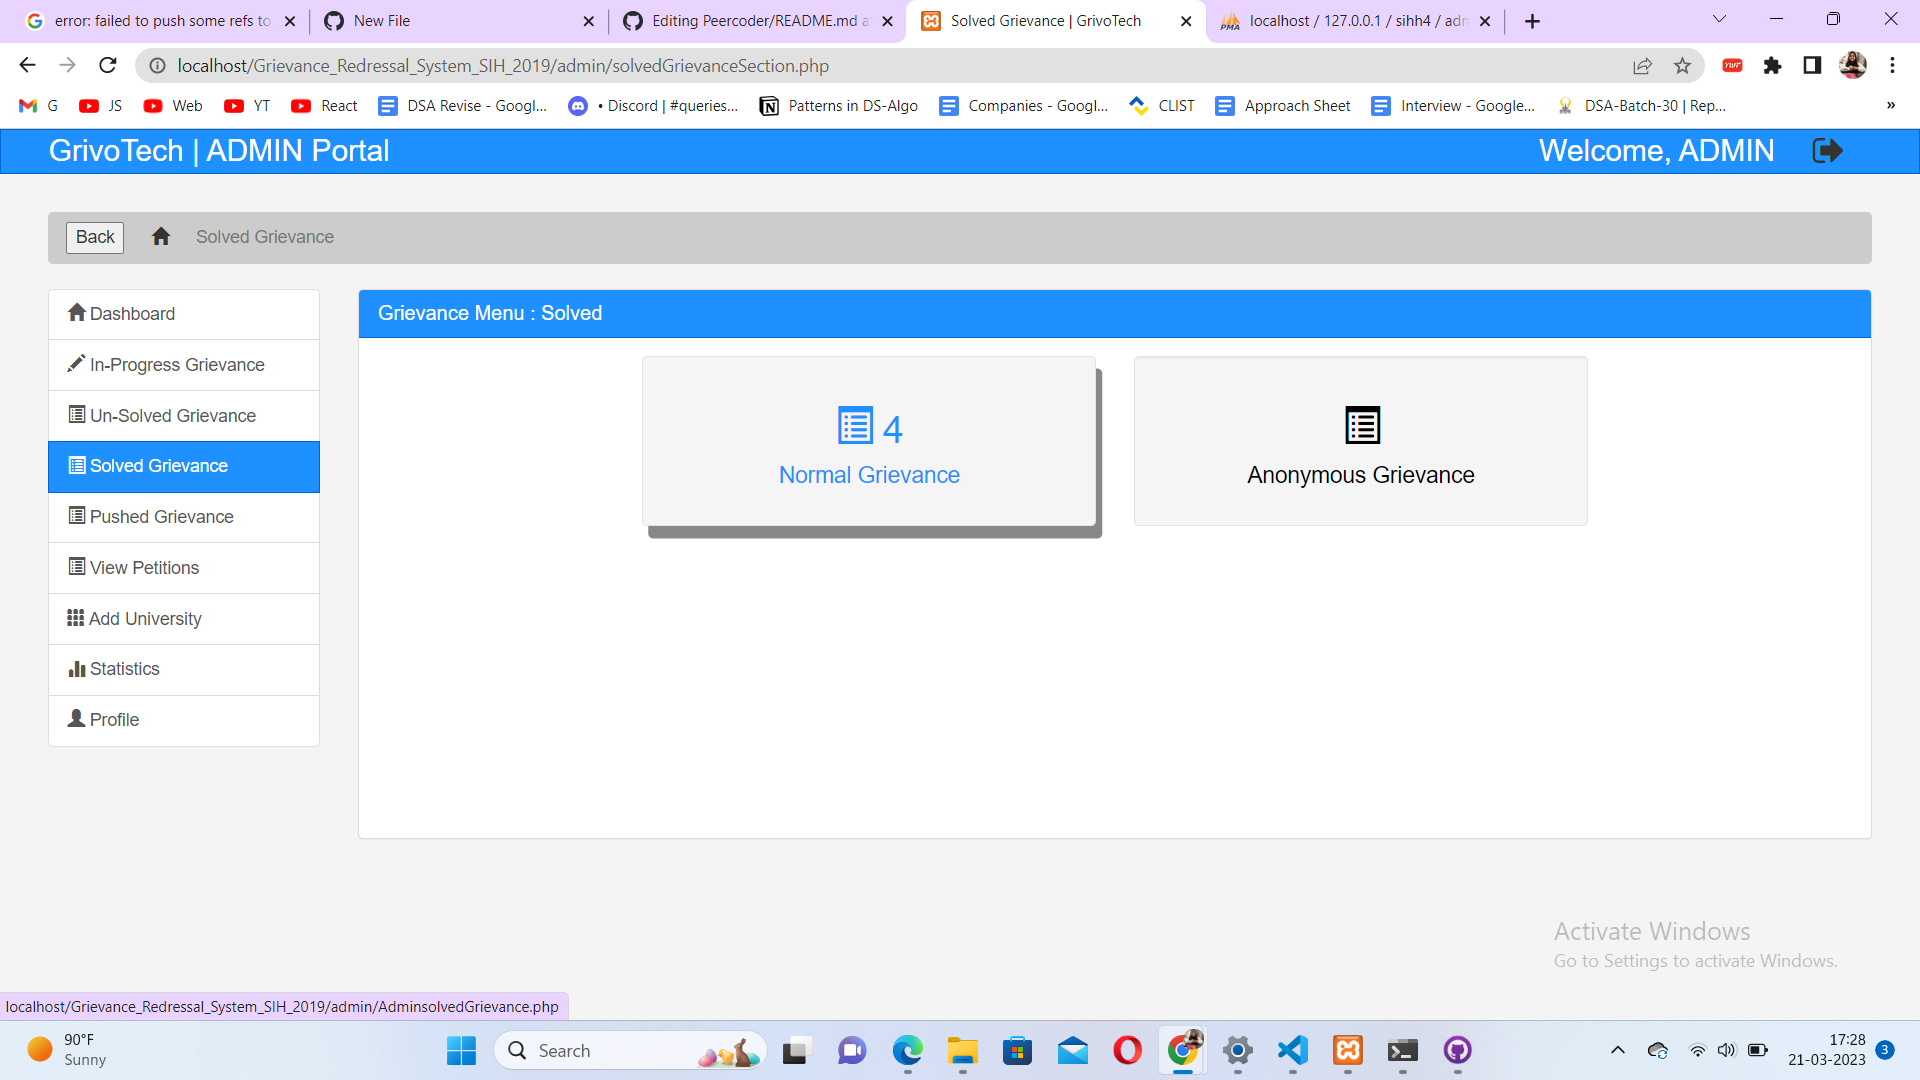Open the Anonymous Grievance card icon
The width and height of the screenshot is (1920, 1080).
1360,425
